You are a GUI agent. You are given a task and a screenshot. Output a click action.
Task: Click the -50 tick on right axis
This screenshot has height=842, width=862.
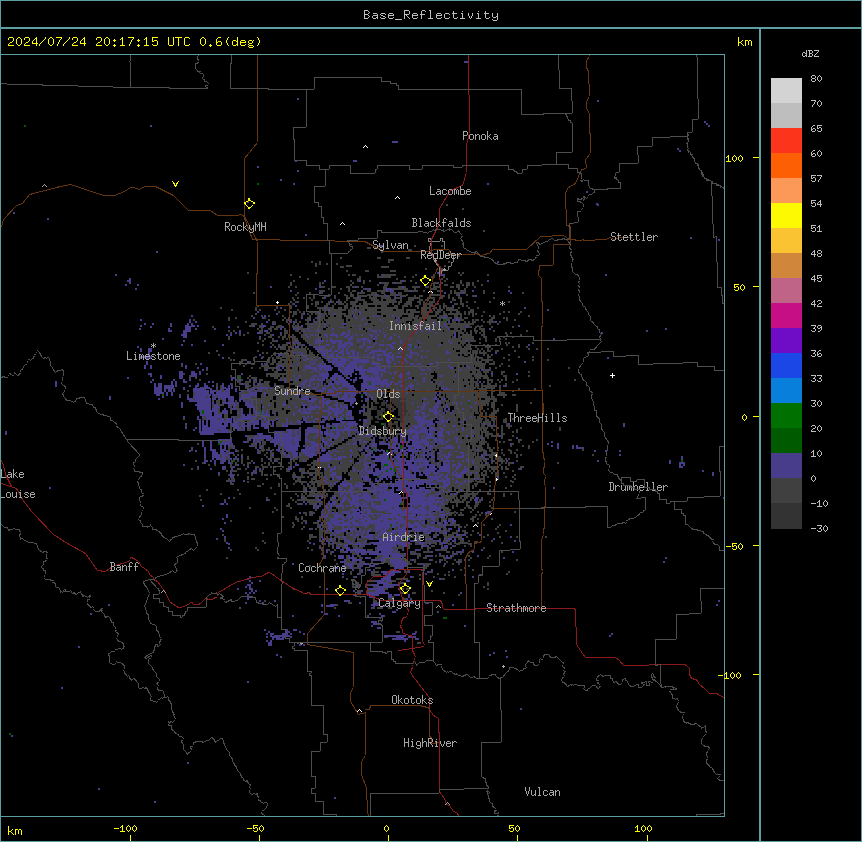point(734,546)
